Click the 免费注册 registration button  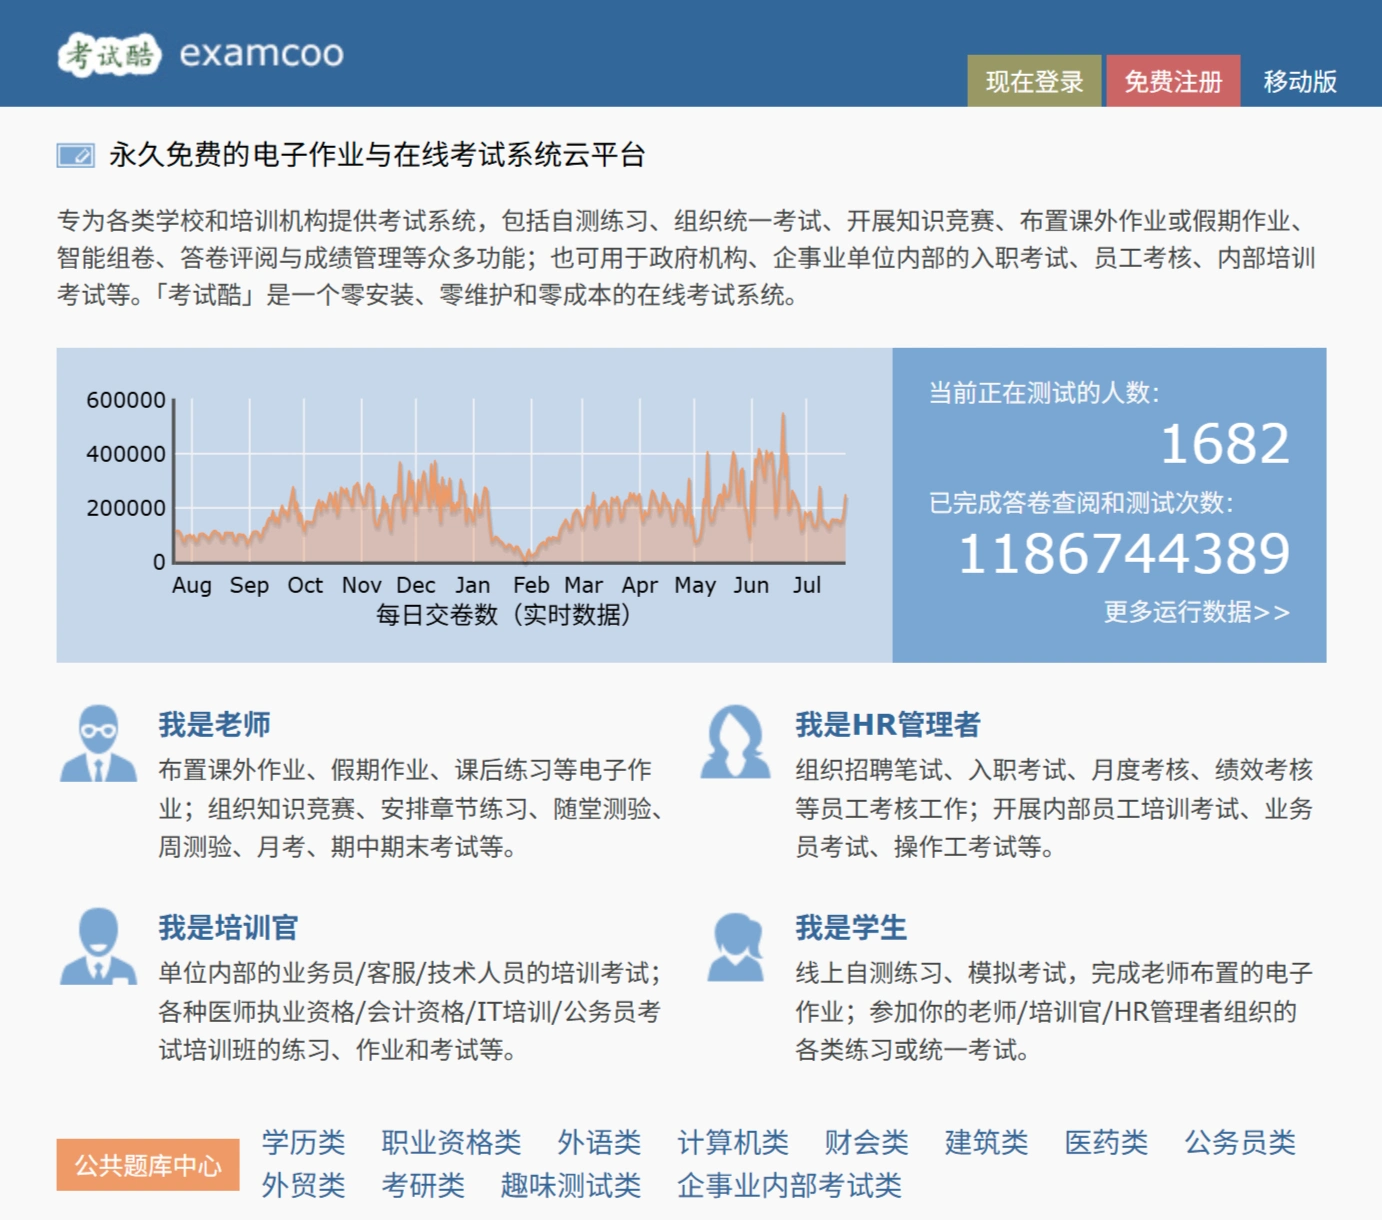pyautogui.click(x=1172, y=82)
